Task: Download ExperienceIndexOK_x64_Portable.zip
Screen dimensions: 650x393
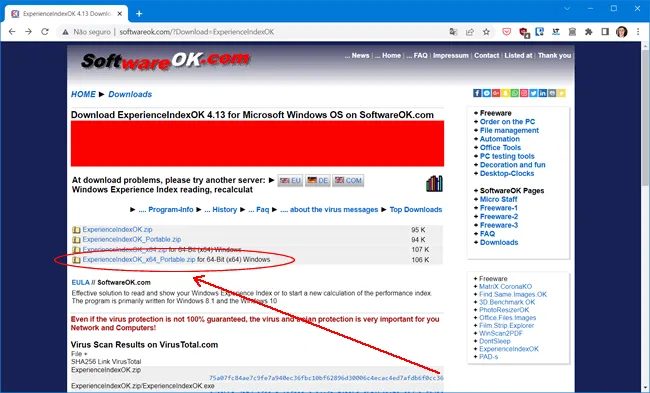Action: tap(138, 260)
